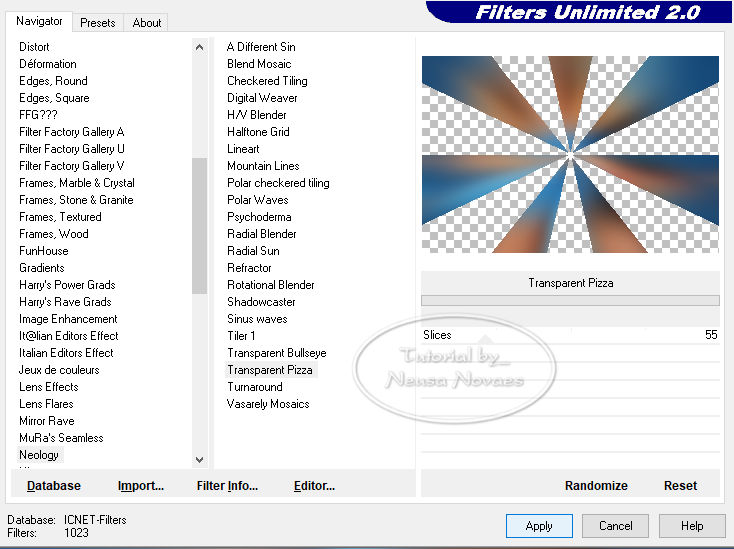Screen dimensions: 734x549
Task: Choose Polar checkered tiling filter
Action: click(x=279, y=183)
